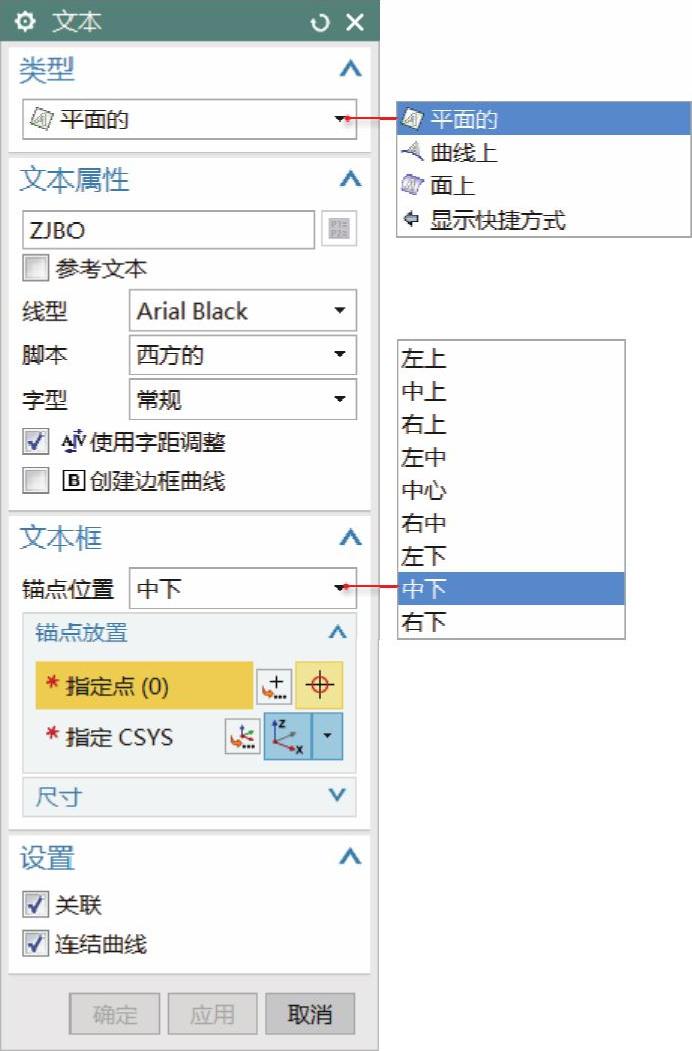The image size is (692, 1051).
Task: Click the 确定 button
Action: point(115,1014)
